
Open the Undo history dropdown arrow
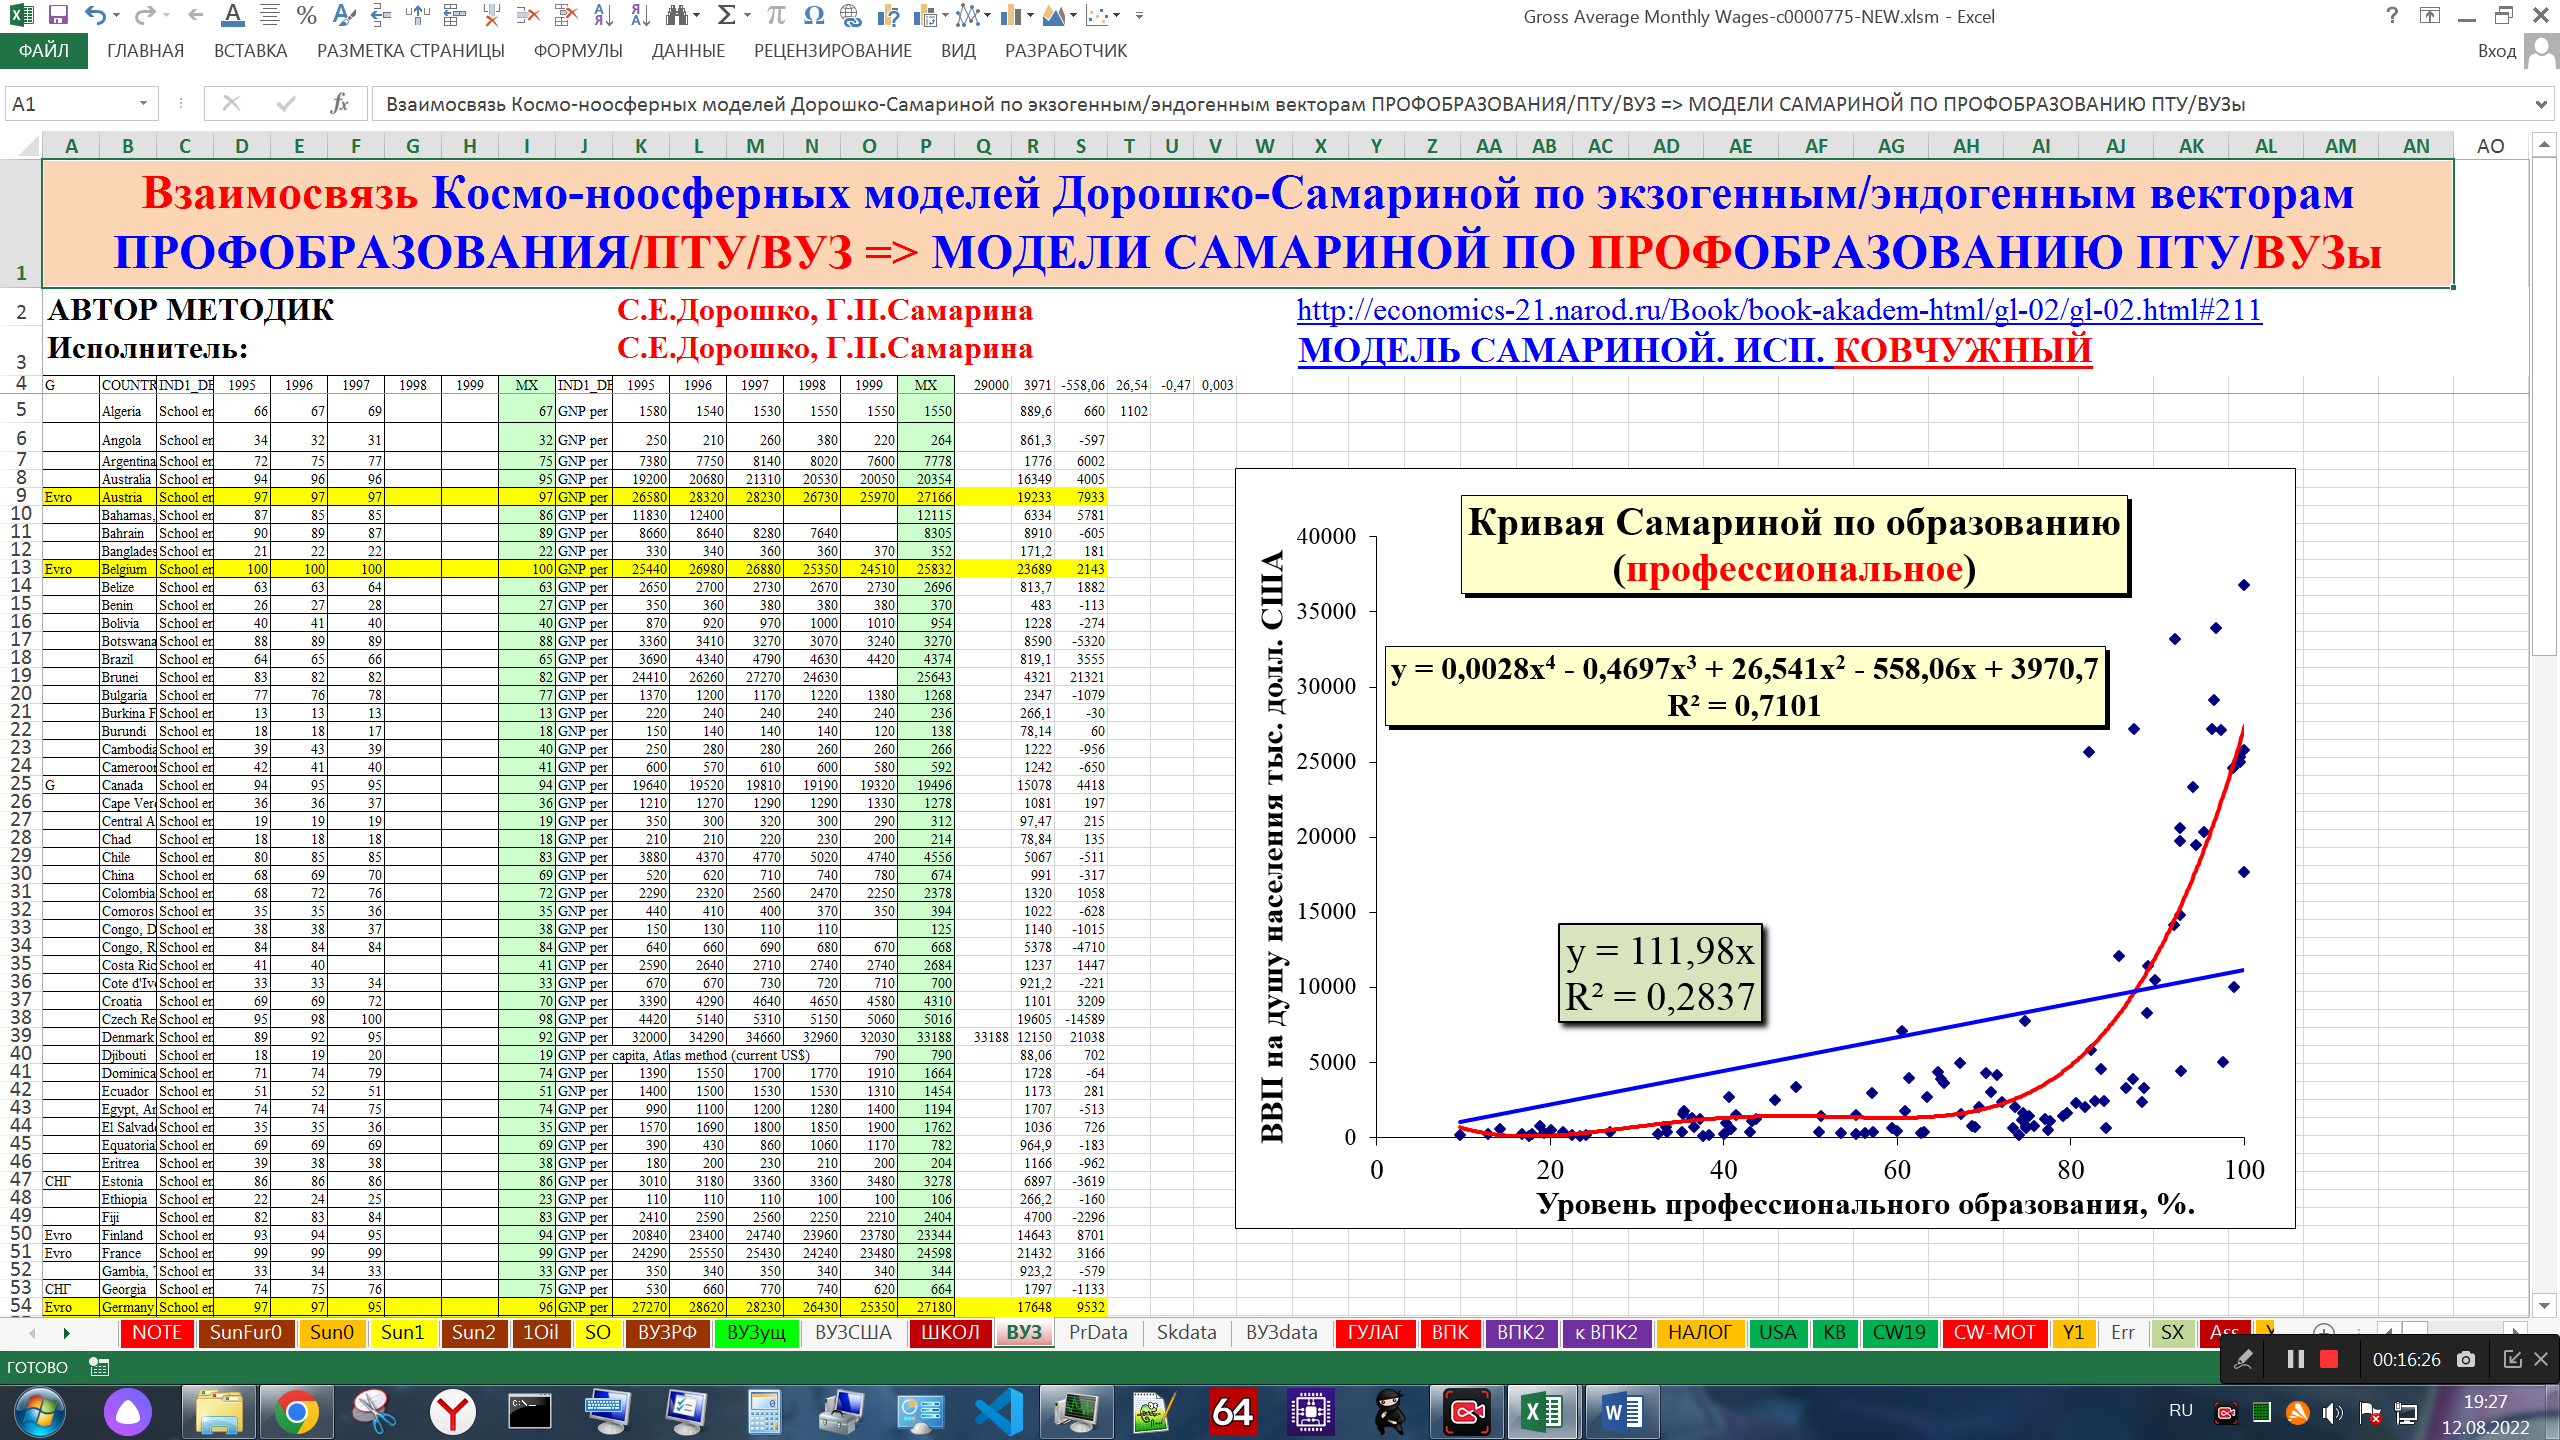(x=117, y=15)
